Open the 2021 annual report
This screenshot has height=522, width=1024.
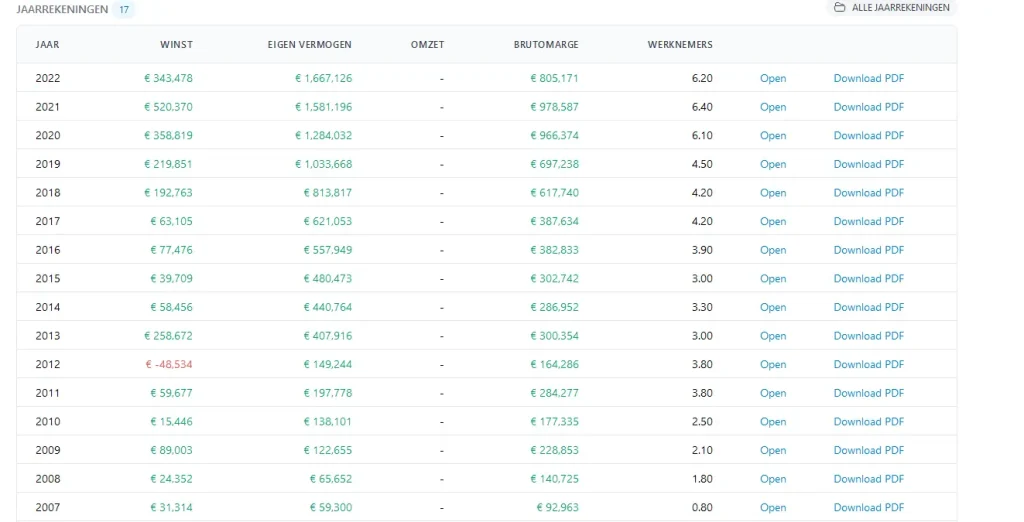[773, 107]
